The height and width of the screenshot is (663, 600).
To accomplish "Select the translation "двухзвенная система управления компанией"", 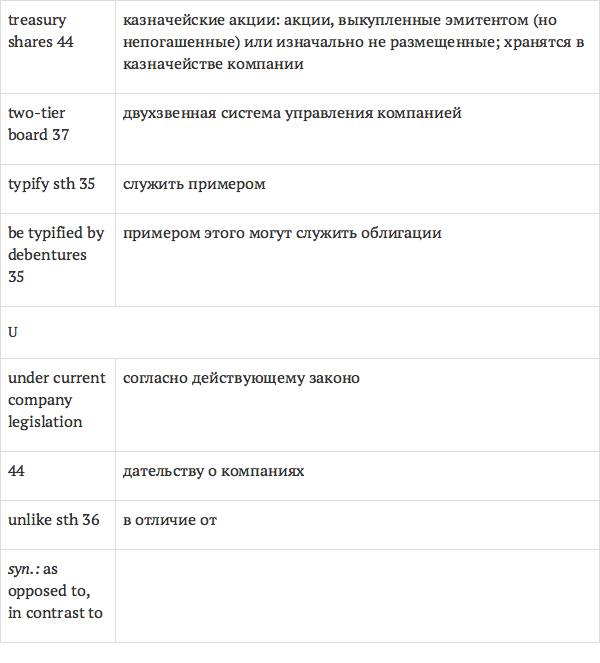I will [292, 113].
